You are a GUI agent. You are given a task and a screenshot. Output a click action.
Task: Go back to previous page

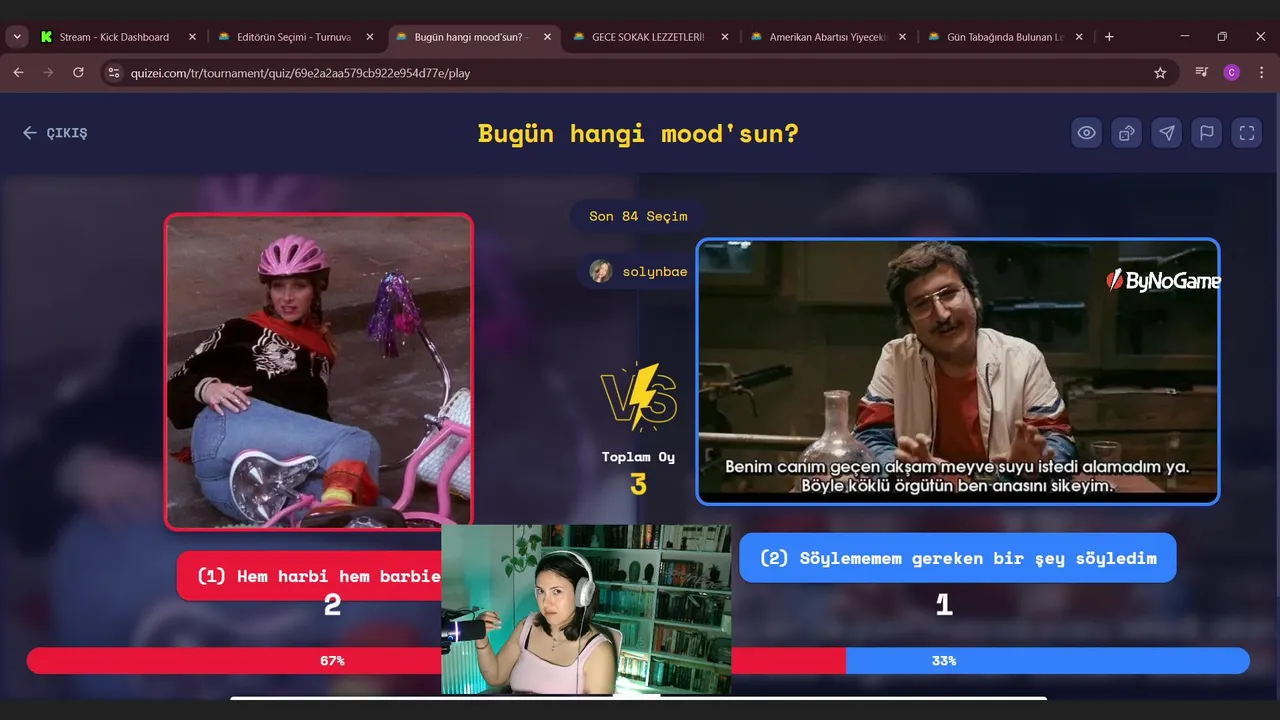18,73
